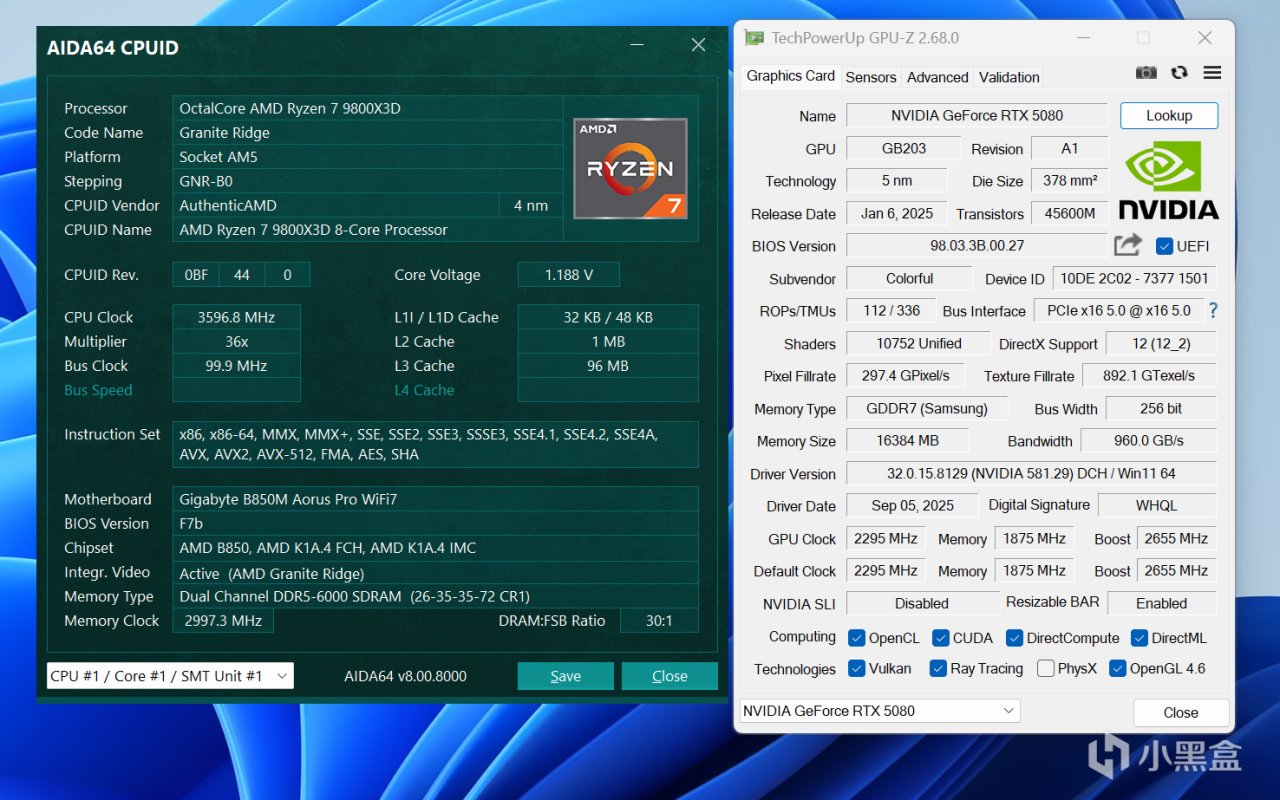Image resolution: width=1280 pixels, height=800 pixels.
Task: Toggle the Vulkan checkbox
Action: pos(856,668)
